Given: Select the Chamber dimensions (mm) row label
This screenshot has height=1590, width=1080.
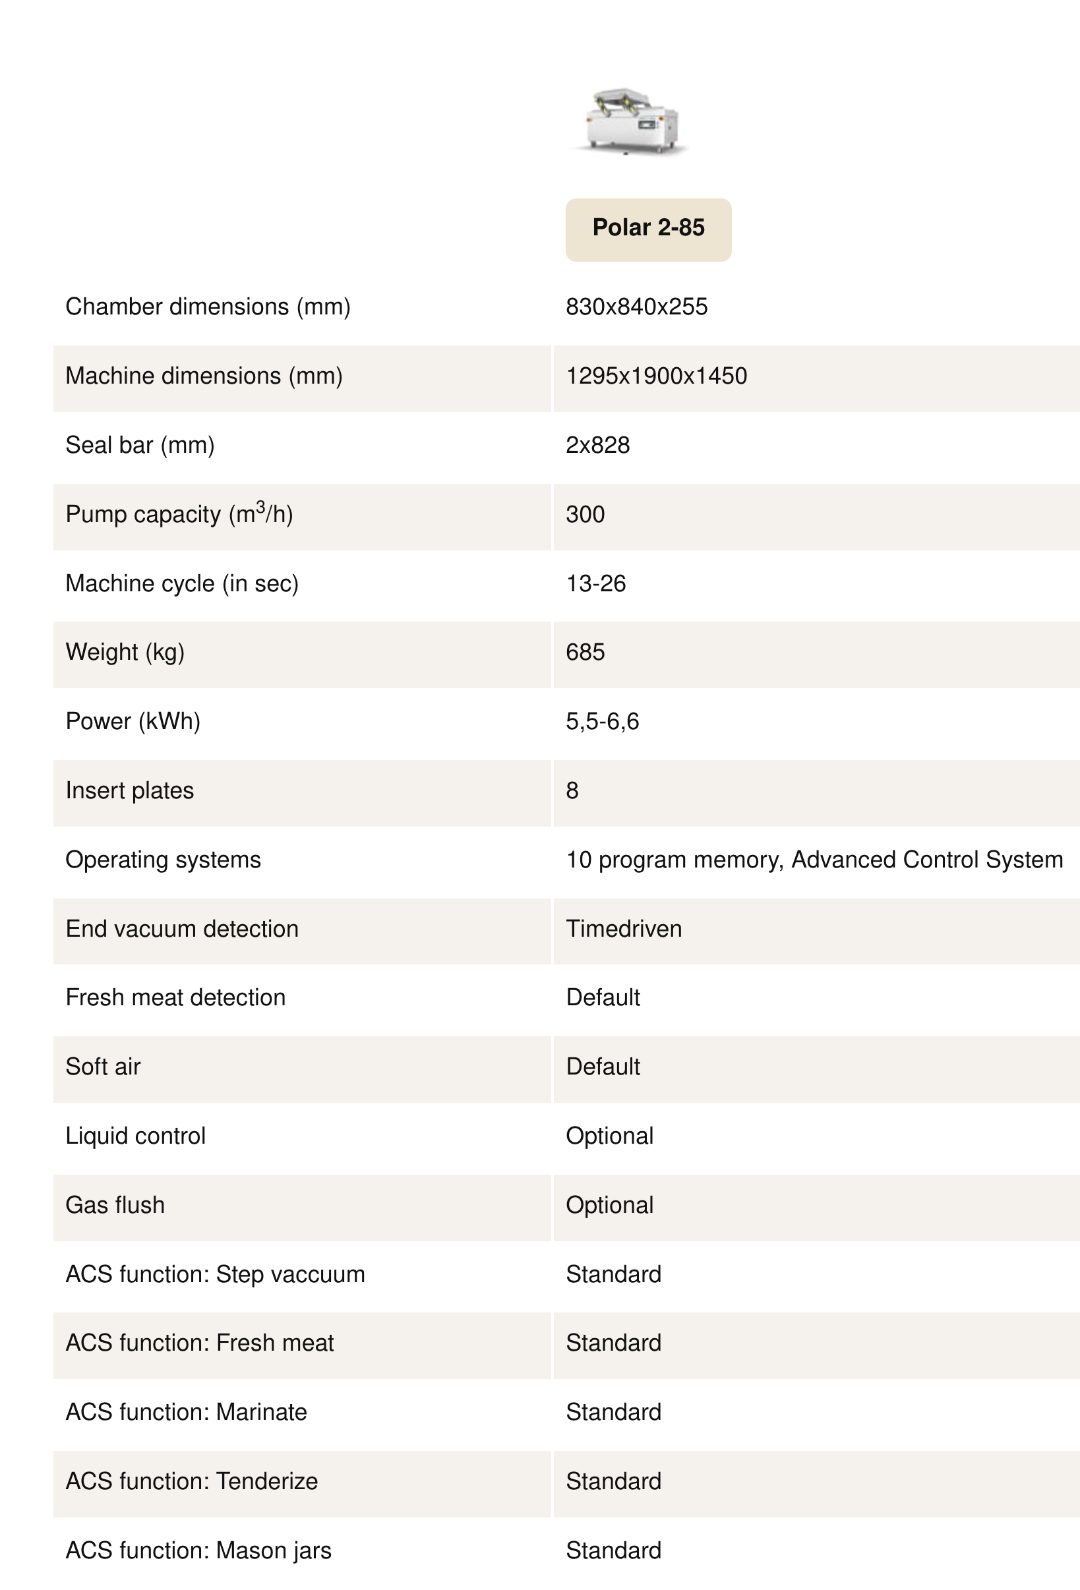Looking at the screenshot, I should tap(208, 307).
